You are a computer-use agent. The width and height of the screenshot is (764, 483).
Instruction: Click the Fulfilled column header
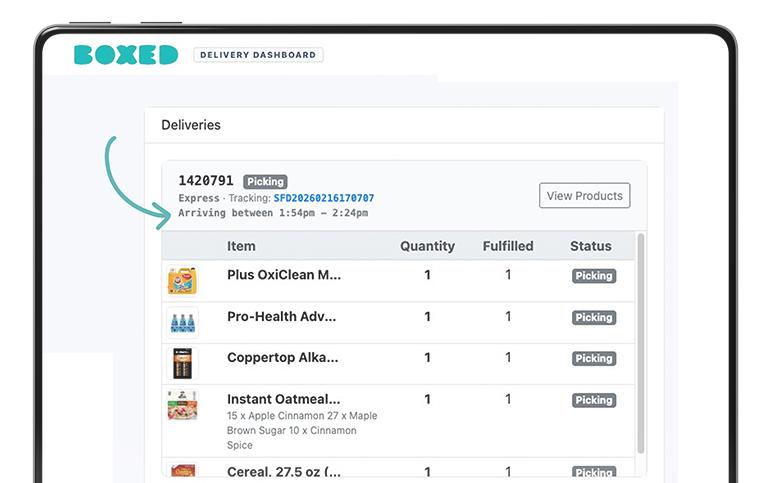508,246
